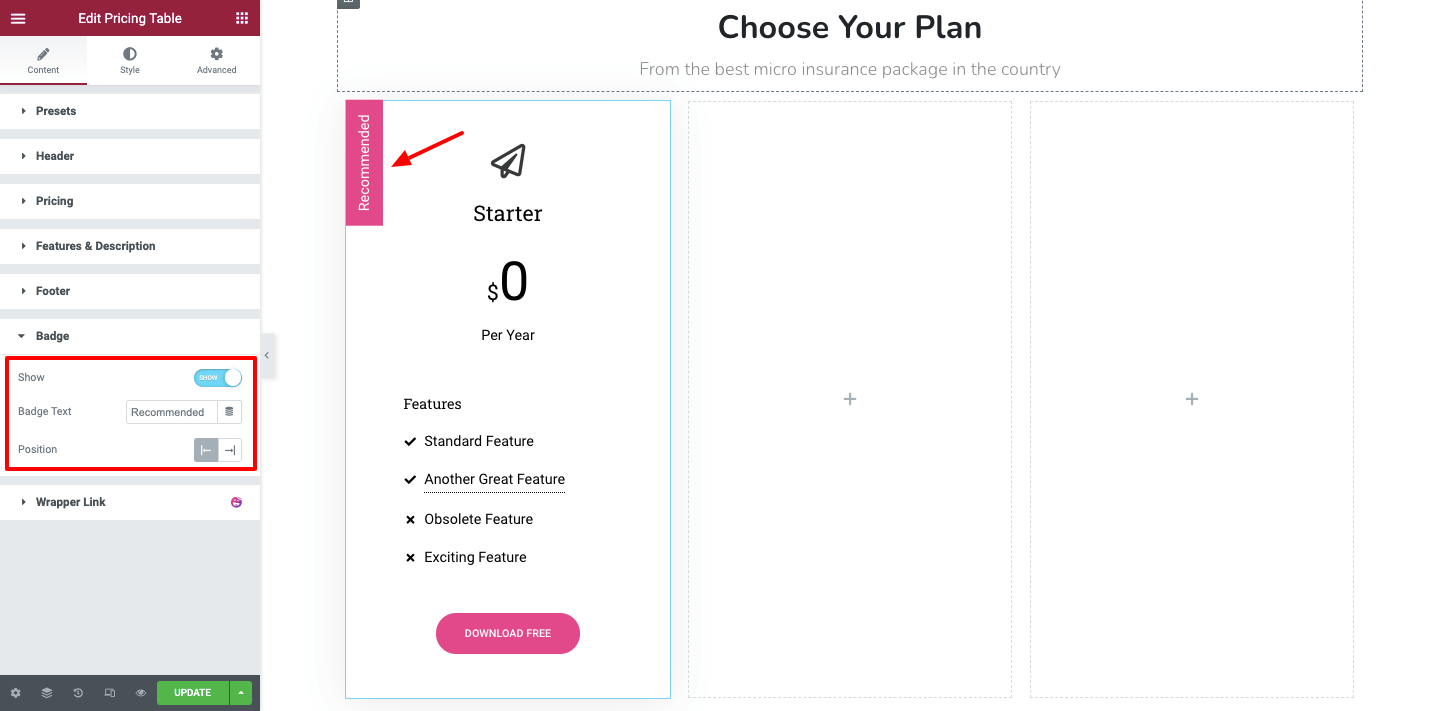
Task: Switch to the Advanced tab
Action: coord(216,60)
